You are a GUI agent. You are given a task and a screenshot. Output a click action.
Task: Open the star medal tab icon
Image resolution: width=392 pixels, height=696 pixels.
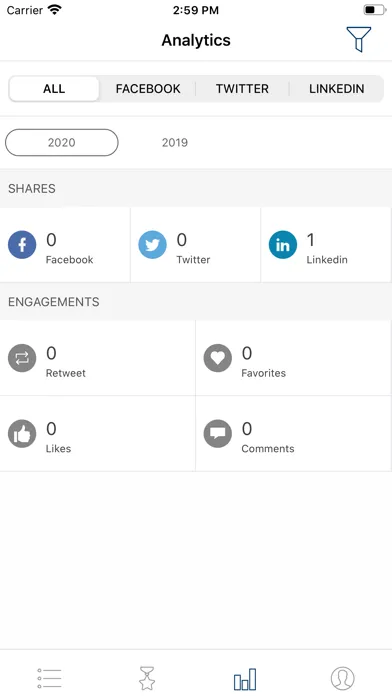[x=147, y=678]
